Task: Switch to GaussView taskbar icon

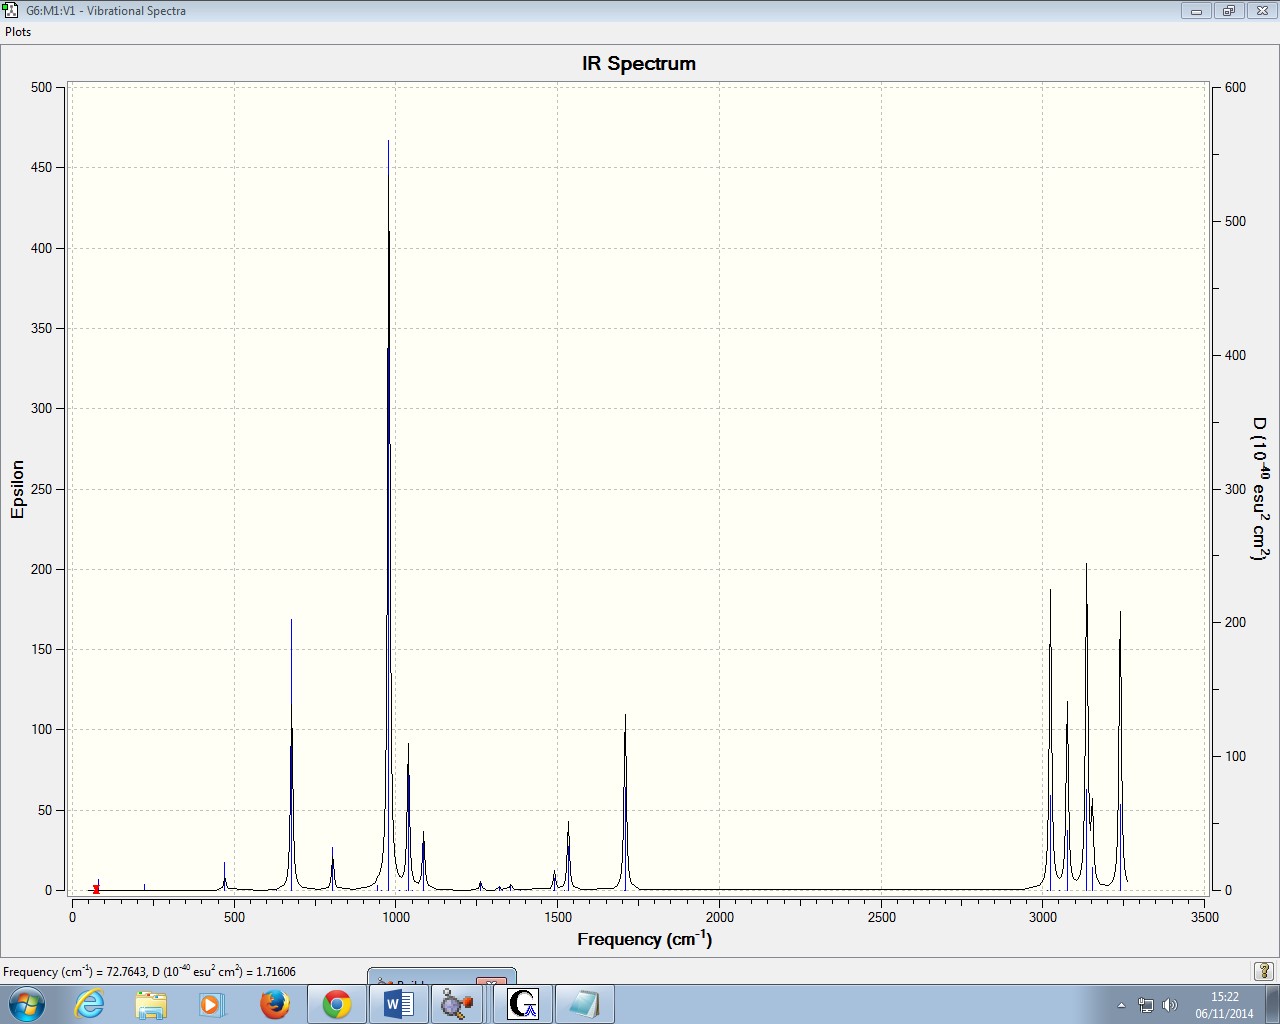Action: pyautogui.click(x=522, y=1004)
